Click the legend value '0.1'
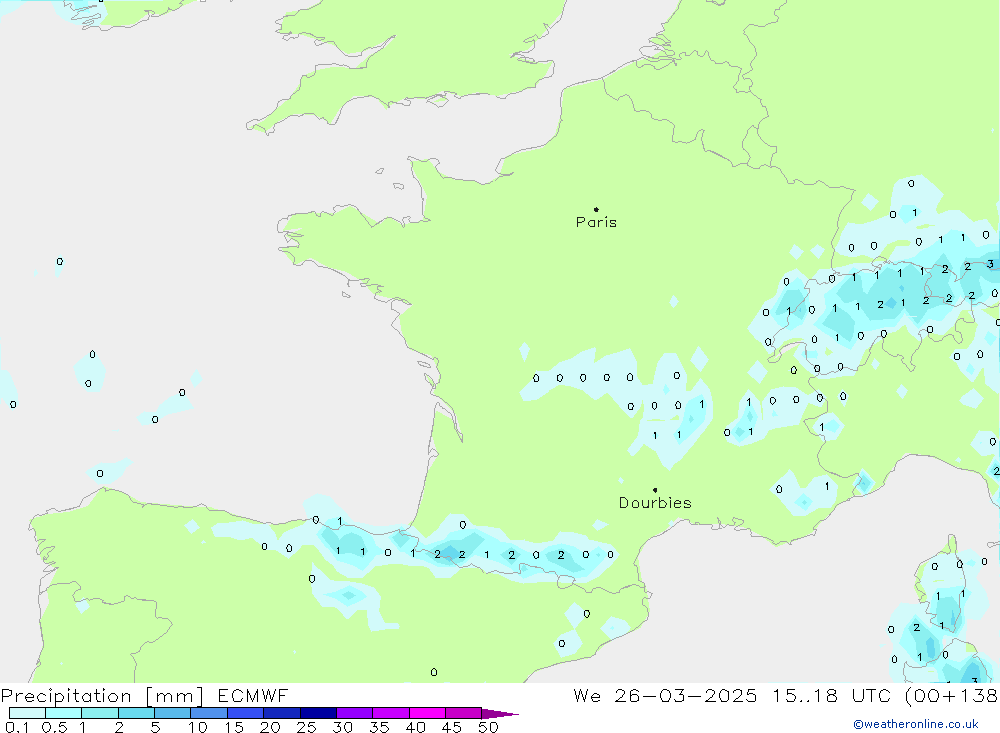This screenshot has height=733, width=1000. pyautogui.click(x=17, y=727)
